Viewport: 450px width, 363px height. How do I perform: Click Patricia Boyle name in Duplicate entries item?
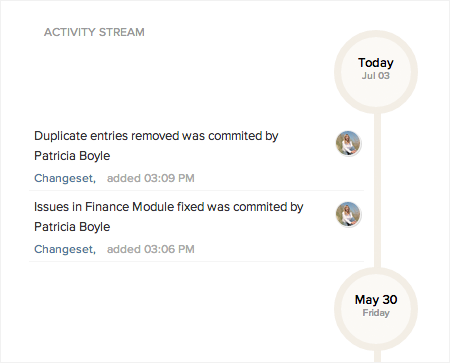tap(72, 156)
